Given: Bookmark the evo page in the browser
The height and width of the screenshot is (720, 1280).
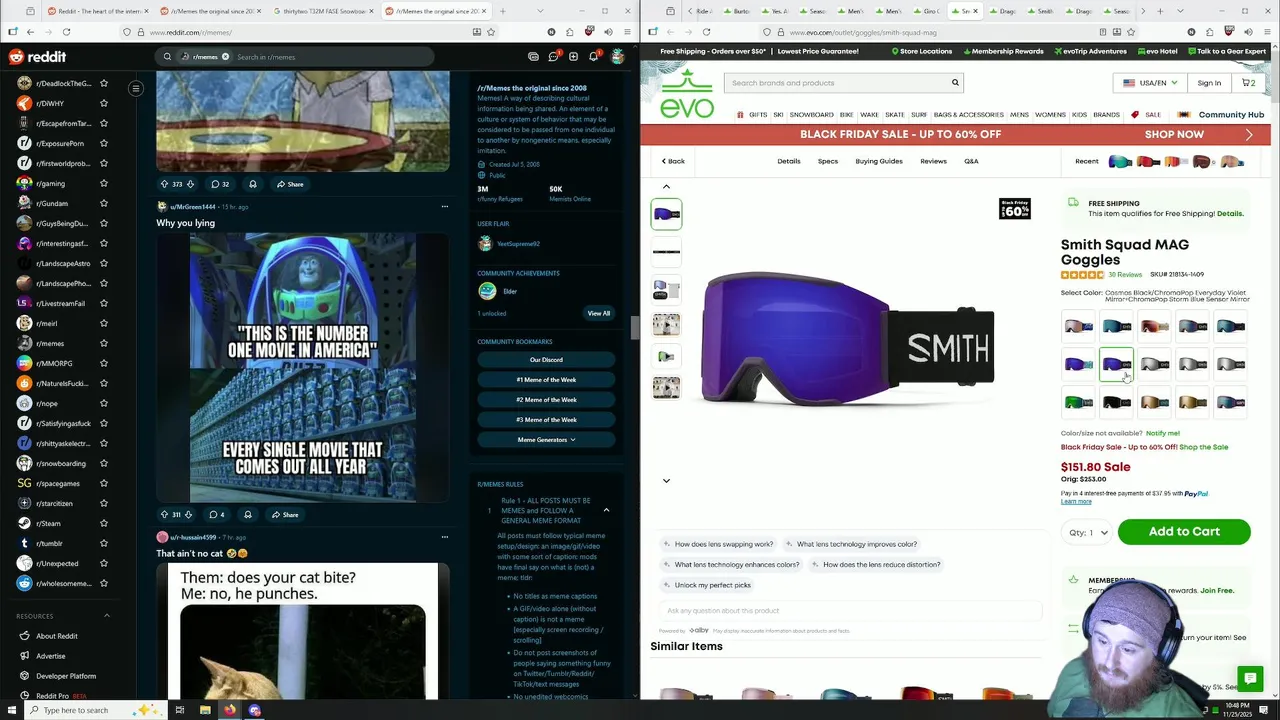Looking at the screenshot, I should (x=1131, y=32).
